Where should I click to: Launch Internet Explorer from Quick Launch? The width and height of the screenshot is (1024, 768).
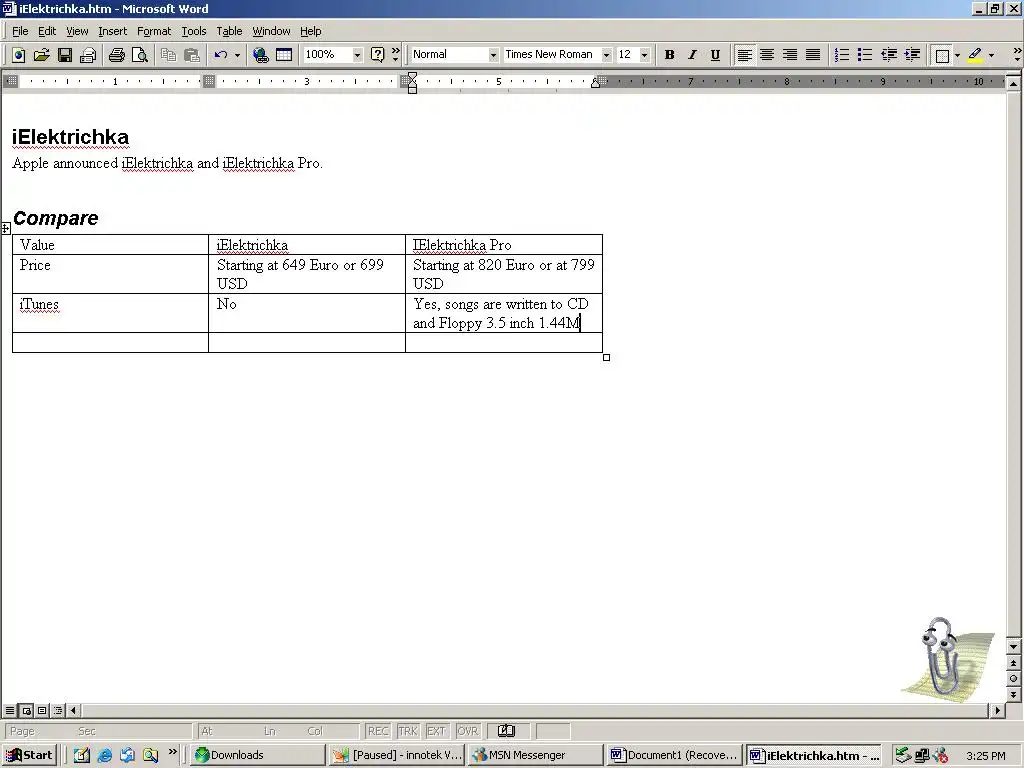[104, 756]
